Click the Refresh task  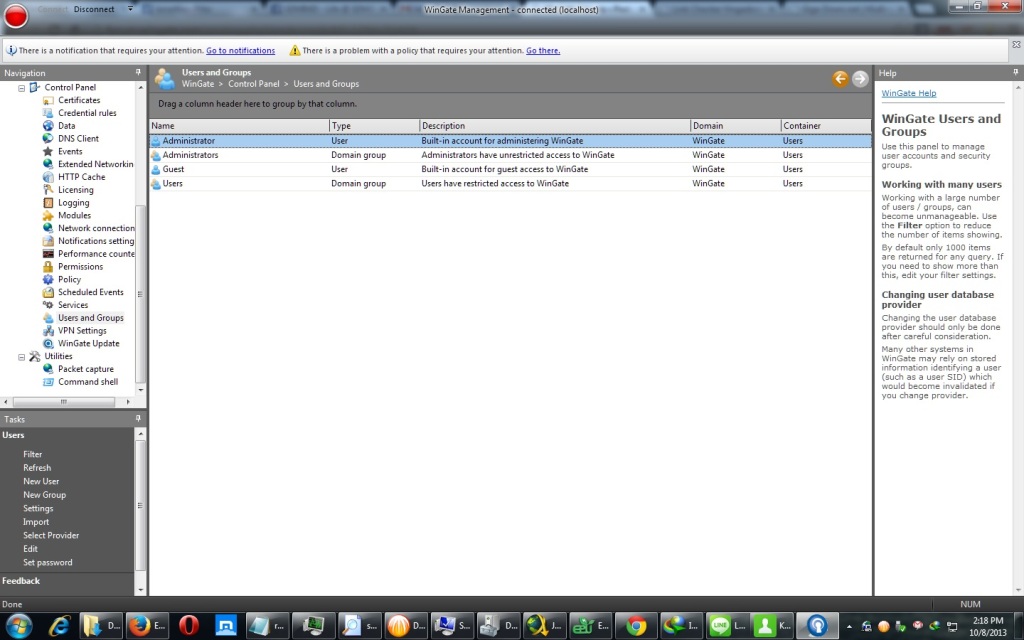37,468
